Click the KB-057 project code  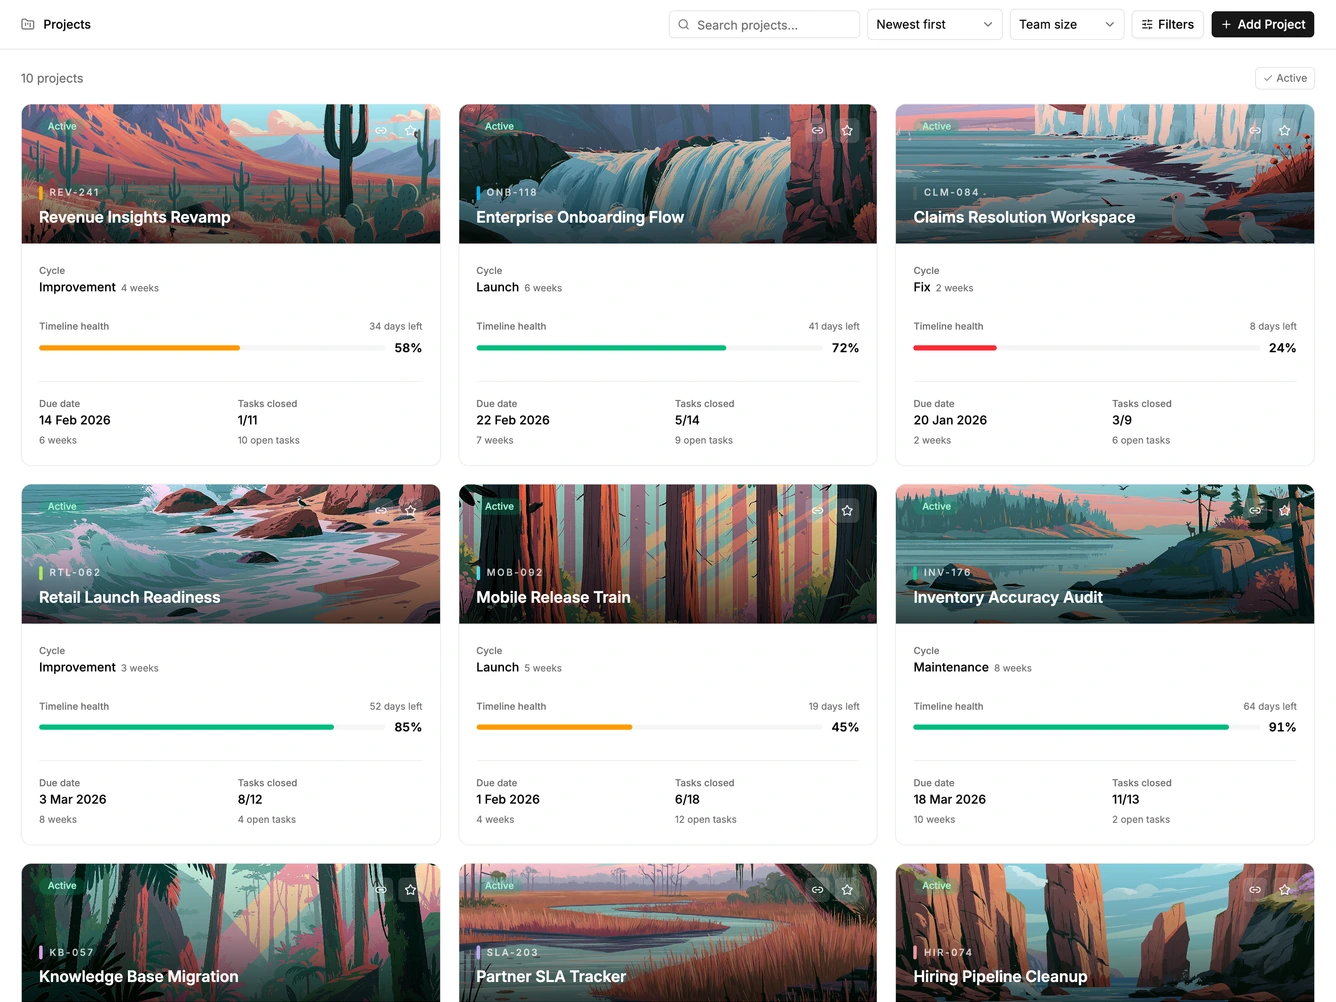click(x=71, y=952)
